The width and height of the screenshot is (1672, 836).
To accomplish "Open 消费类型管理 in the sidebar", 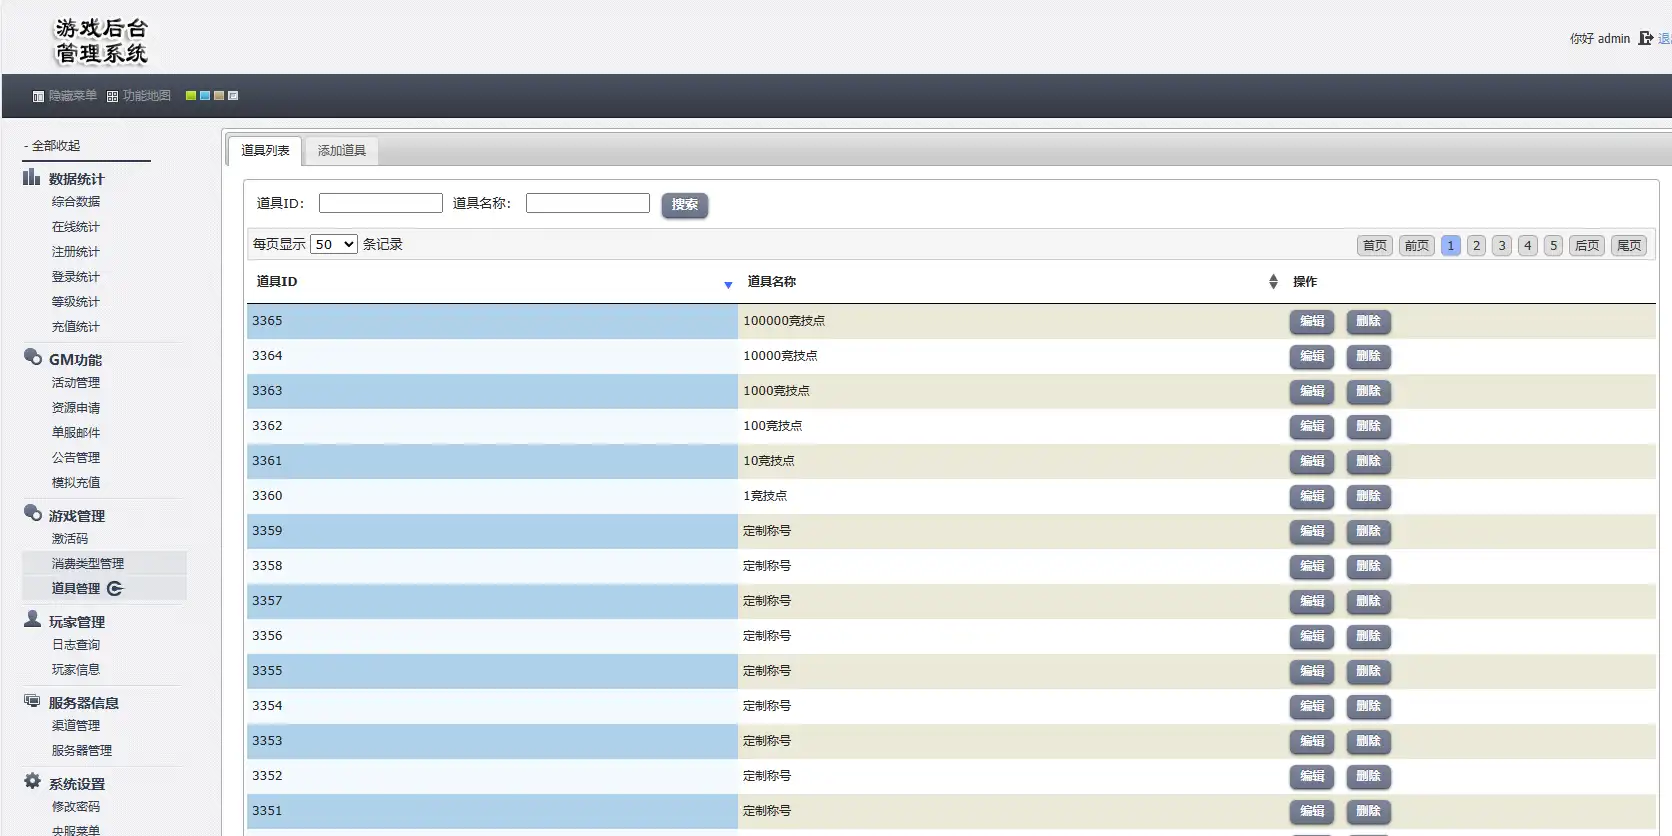I will point(88,564).
